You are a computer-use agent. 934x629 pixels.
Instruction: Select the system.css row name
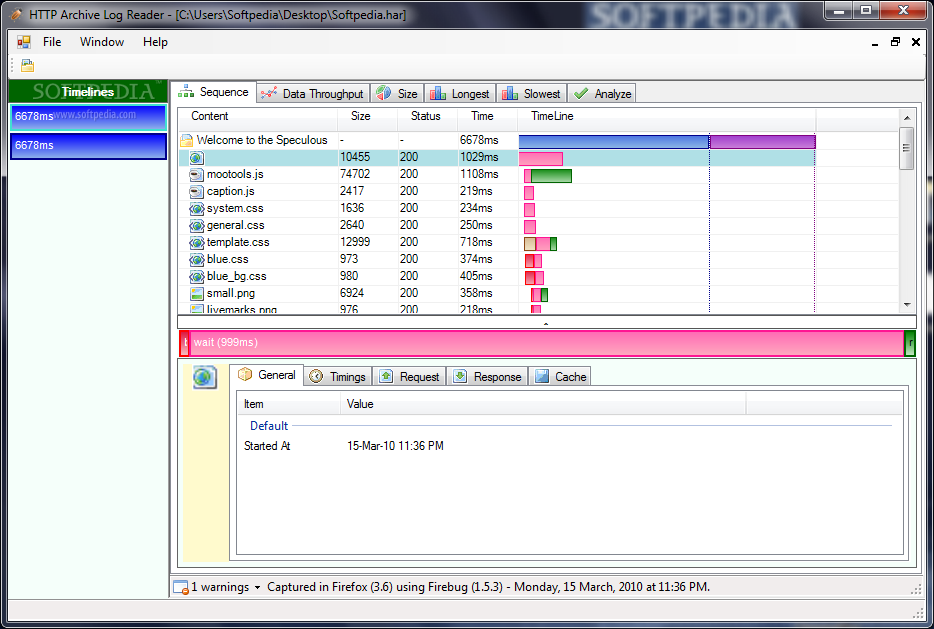(235, 208)
